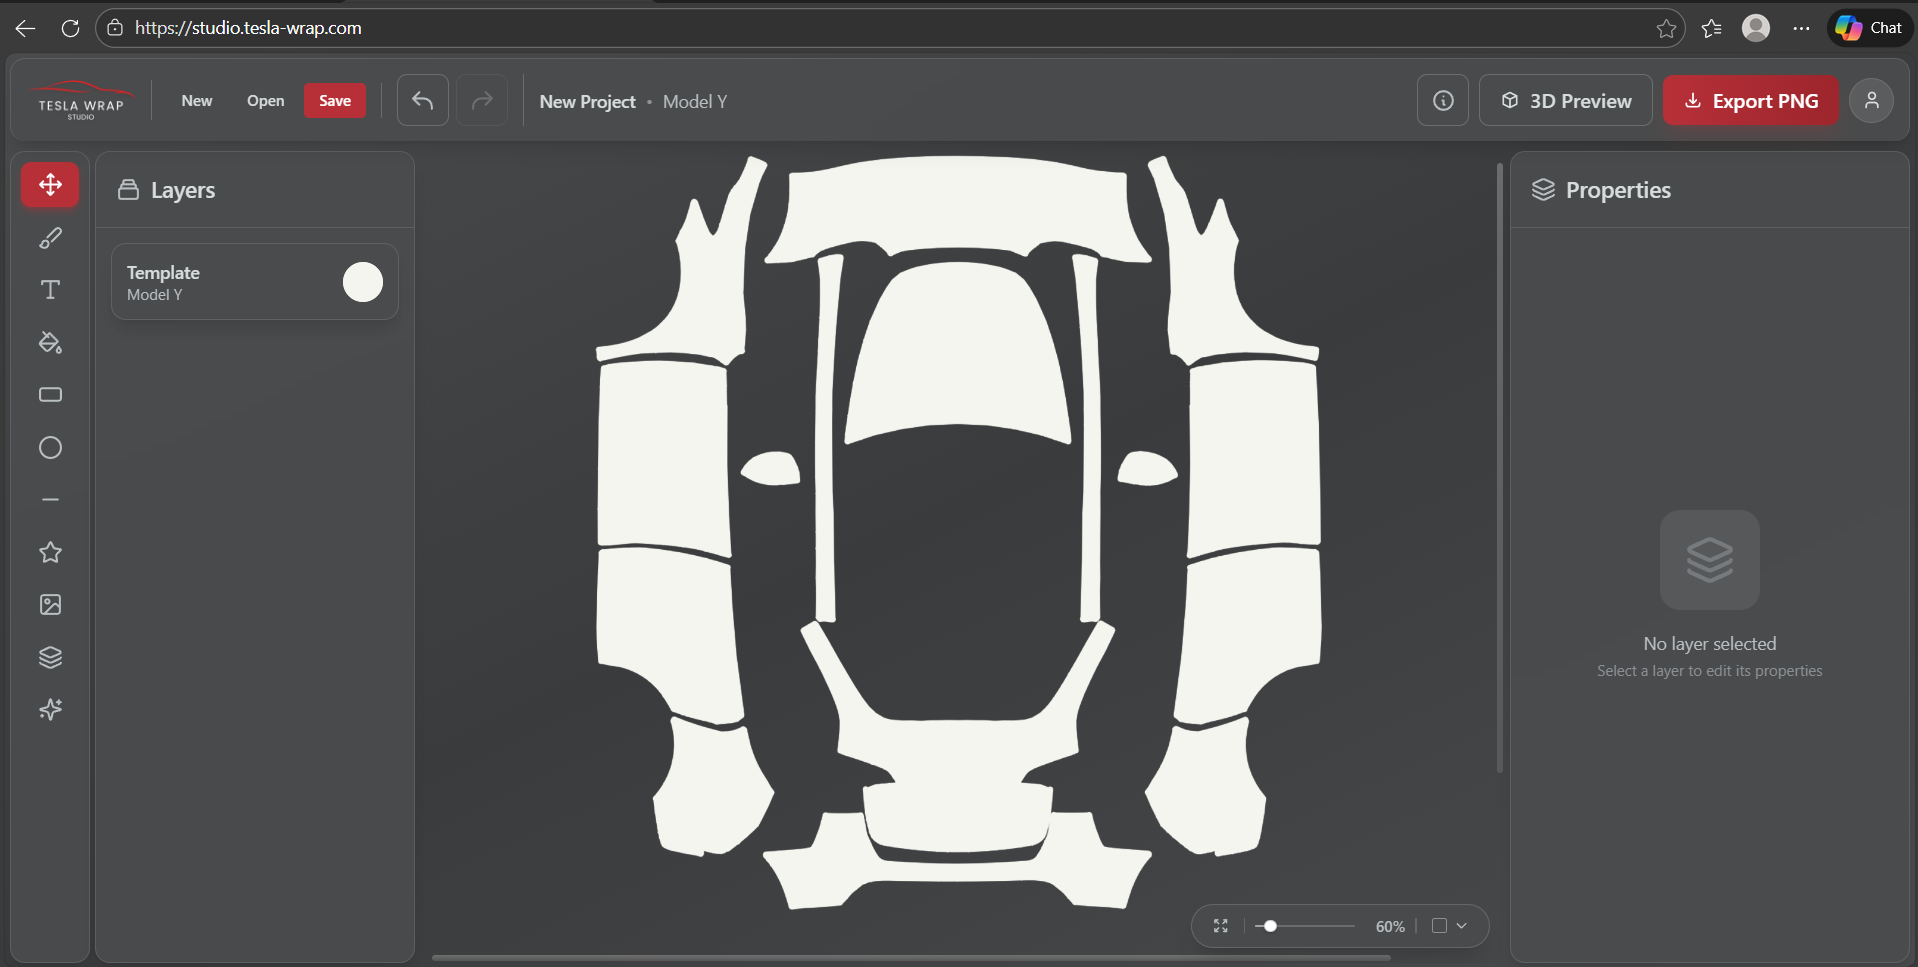Select the Line tool
1918x967 pixels.
(x=50, y=500)
